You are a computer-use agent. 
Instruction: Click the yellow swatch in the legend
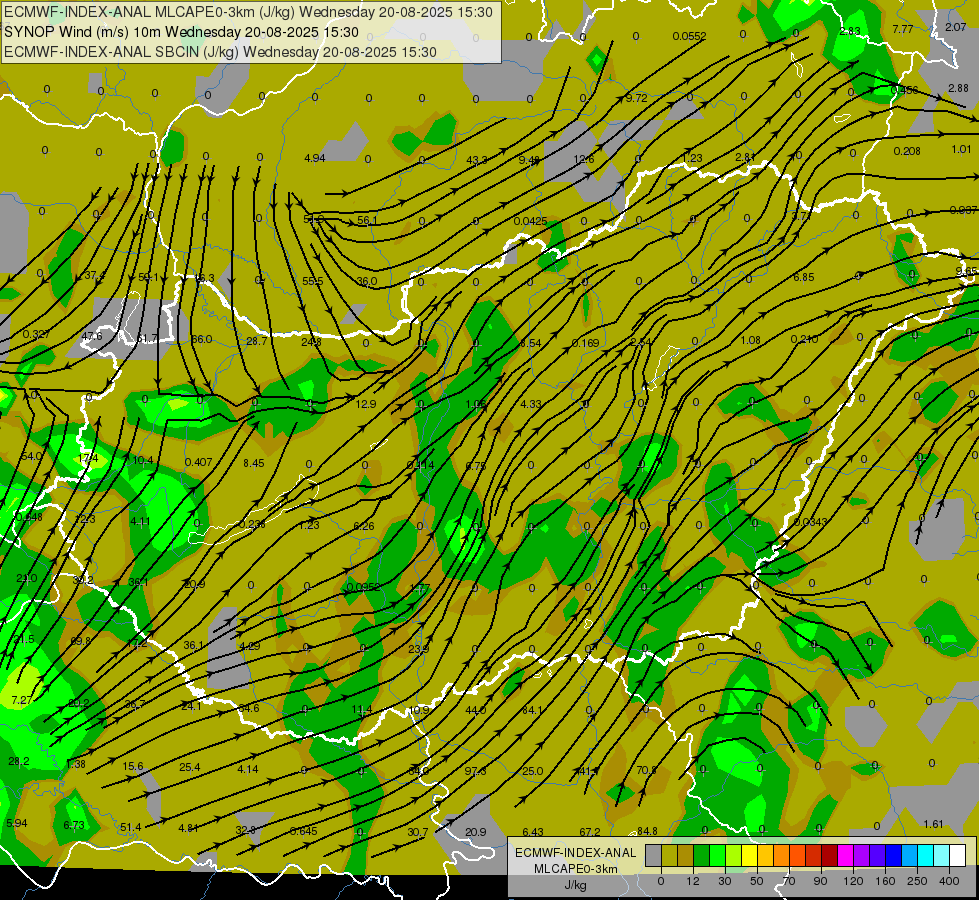[750, 855]
